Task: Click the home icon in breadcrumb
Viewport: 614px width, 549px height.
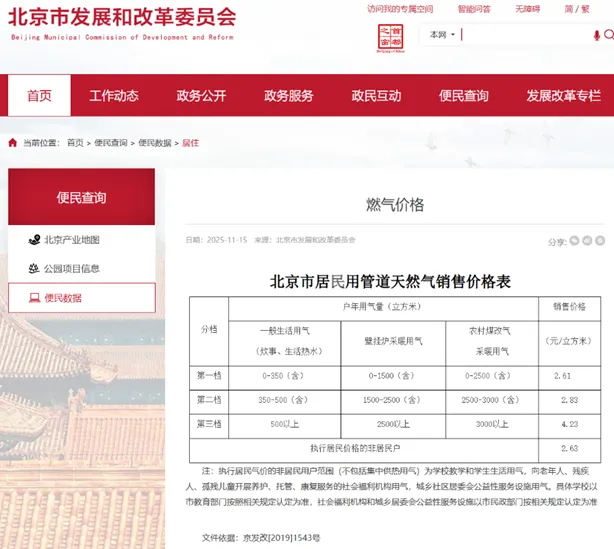Action: pos(13,143)
